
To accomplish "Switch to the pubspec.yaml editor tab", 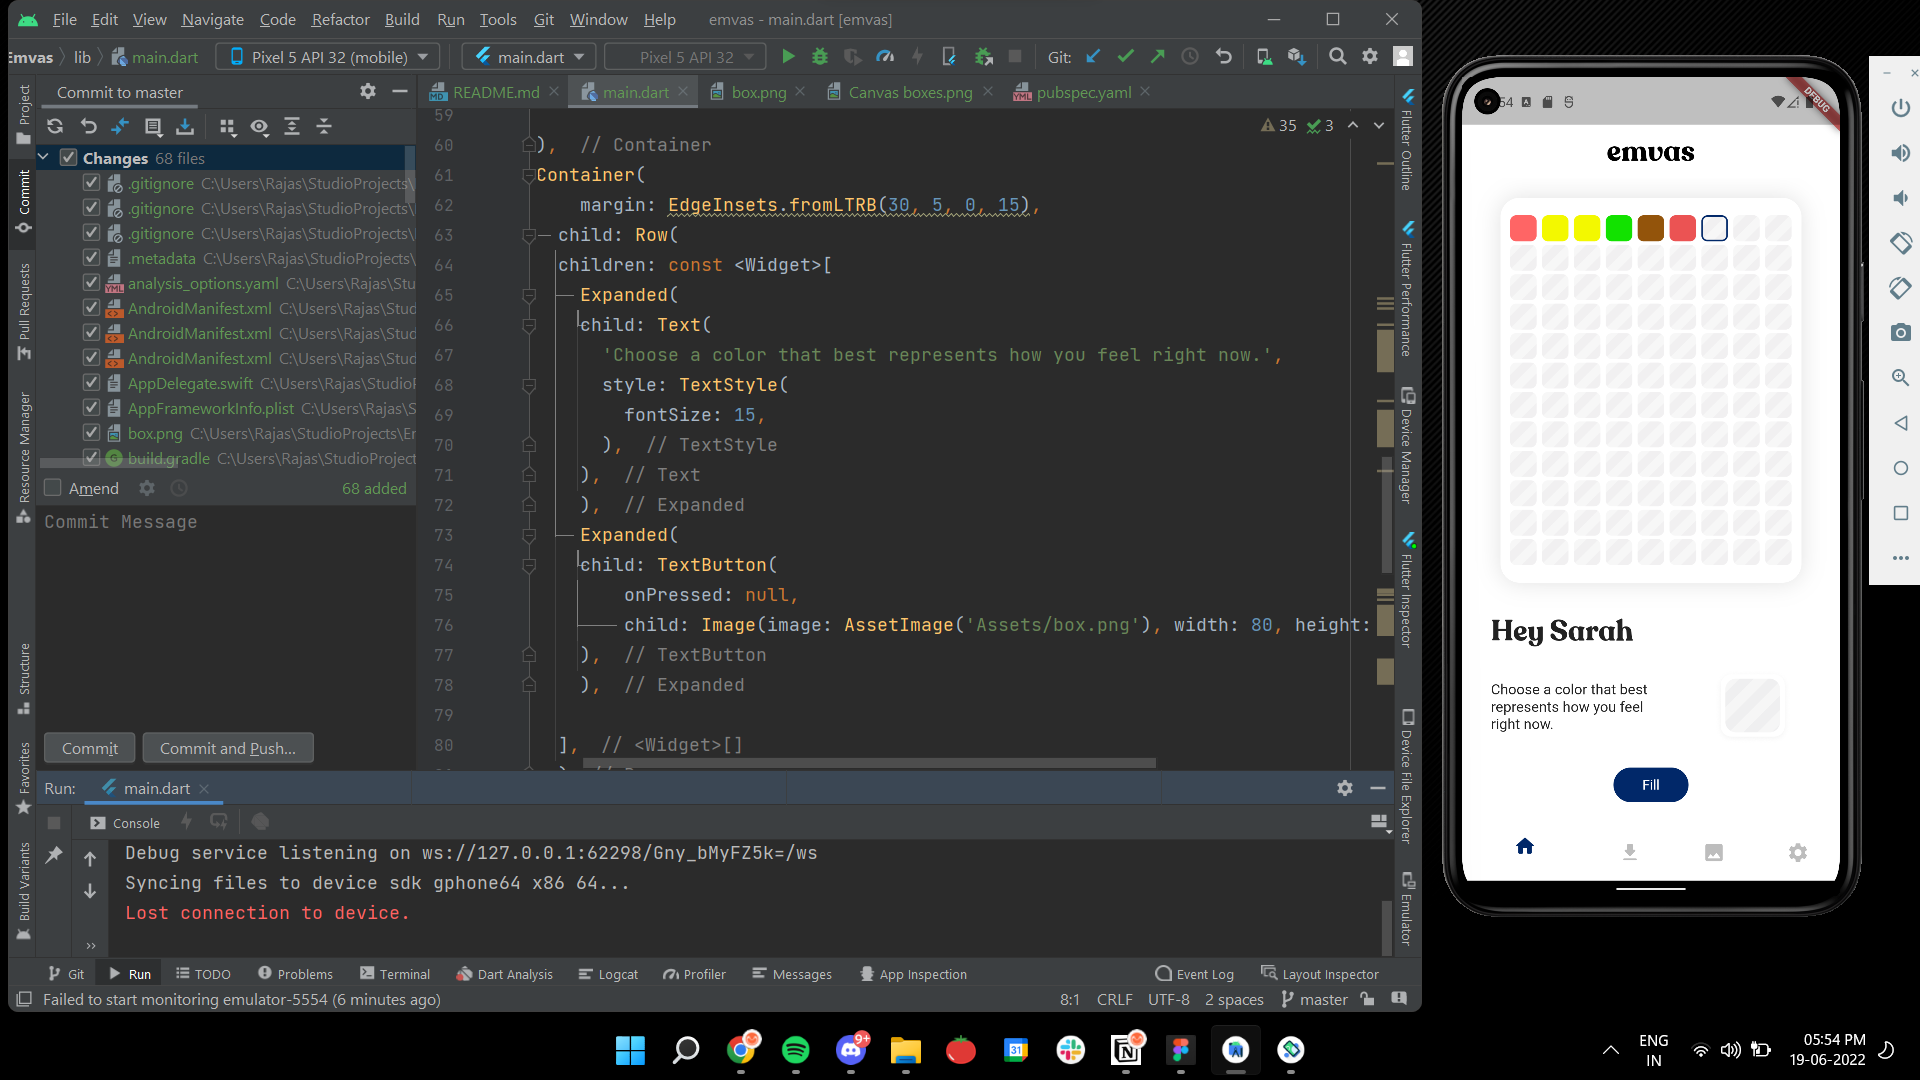I will [1083, 92].
